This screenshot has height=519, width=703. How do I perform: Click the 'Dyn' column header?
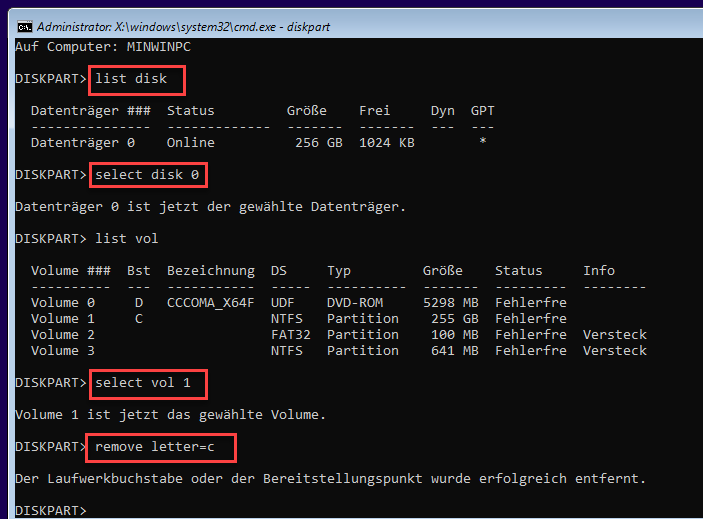point(443,111)
